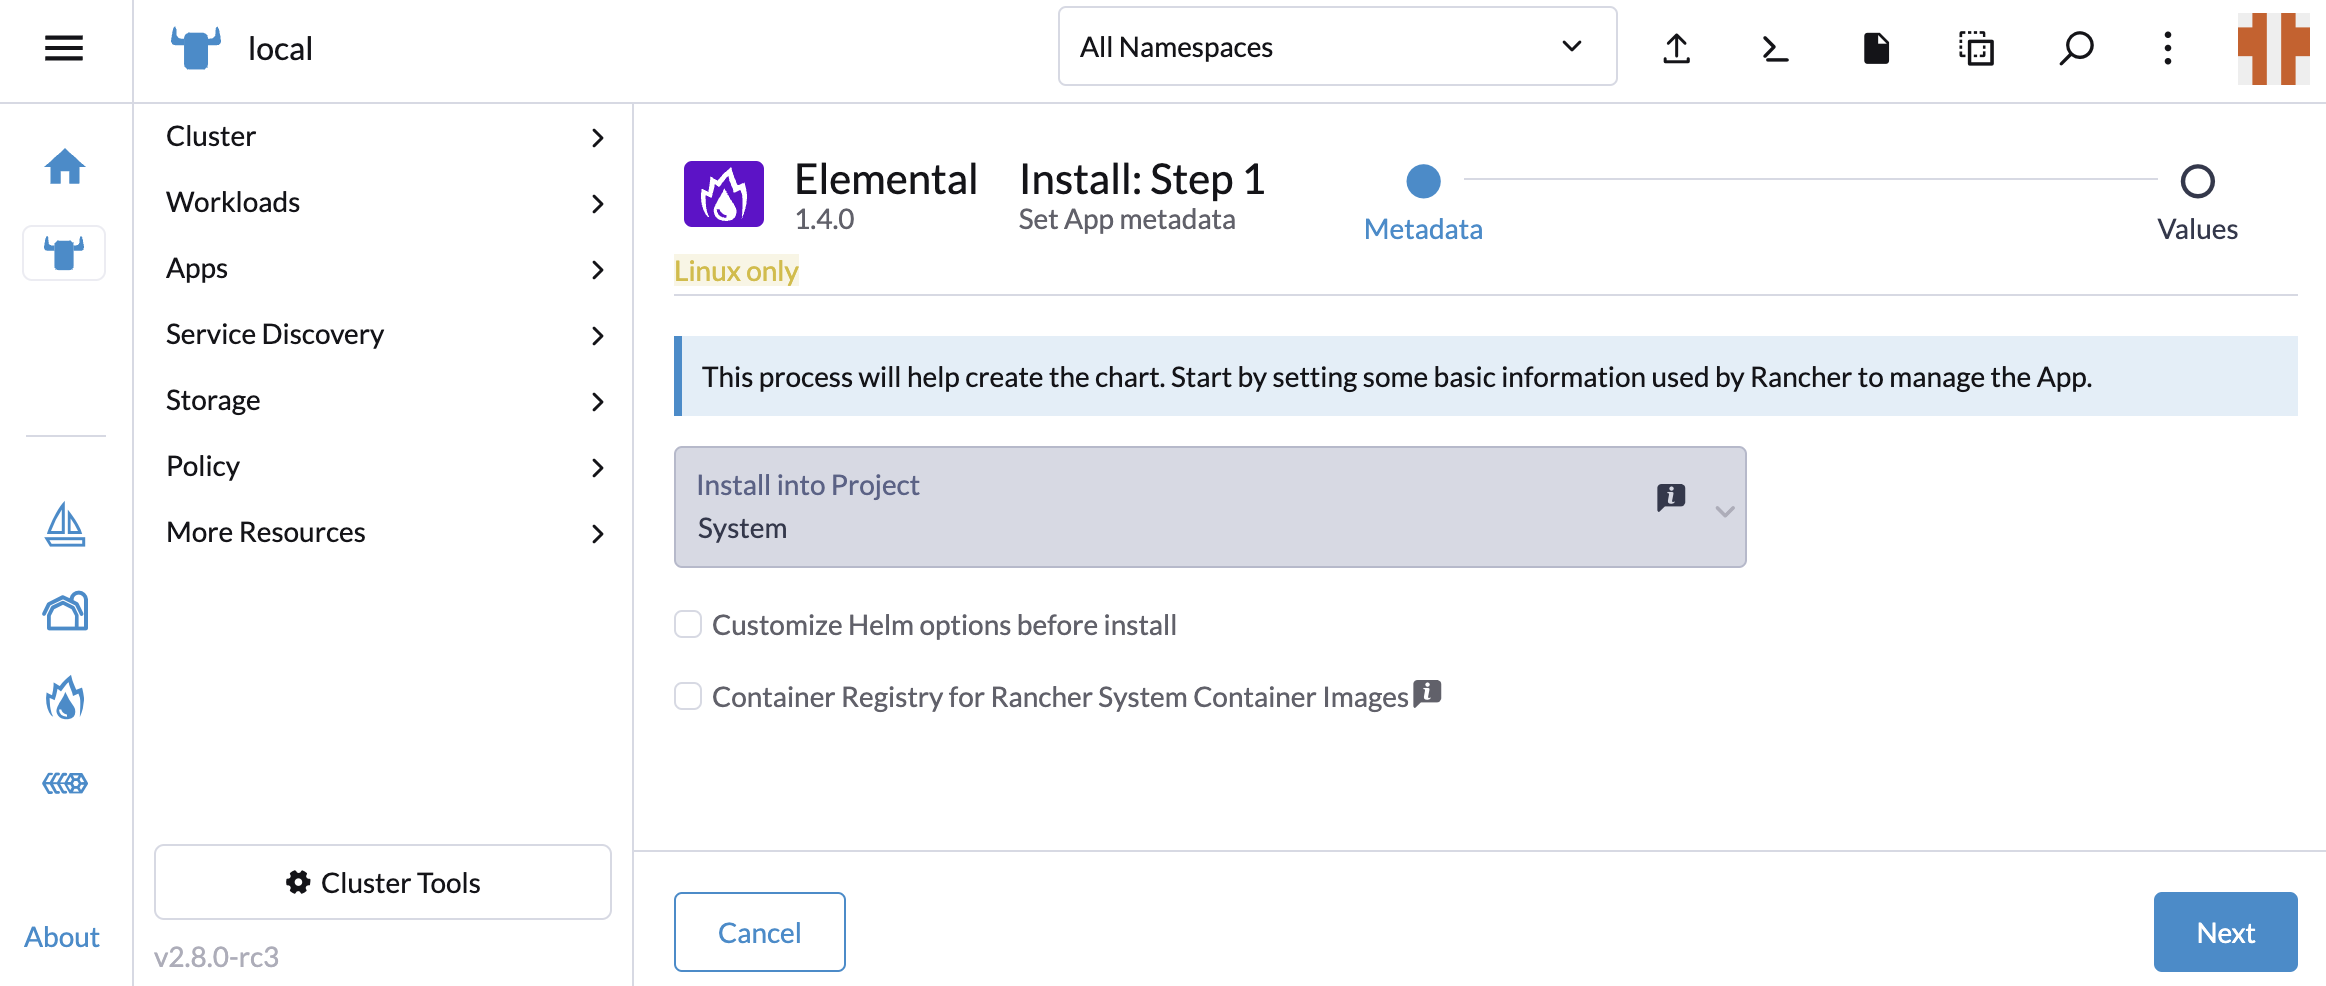Expand the Storage section chevron
Viewport: 2326px width, 986px height.
point(598,401)
